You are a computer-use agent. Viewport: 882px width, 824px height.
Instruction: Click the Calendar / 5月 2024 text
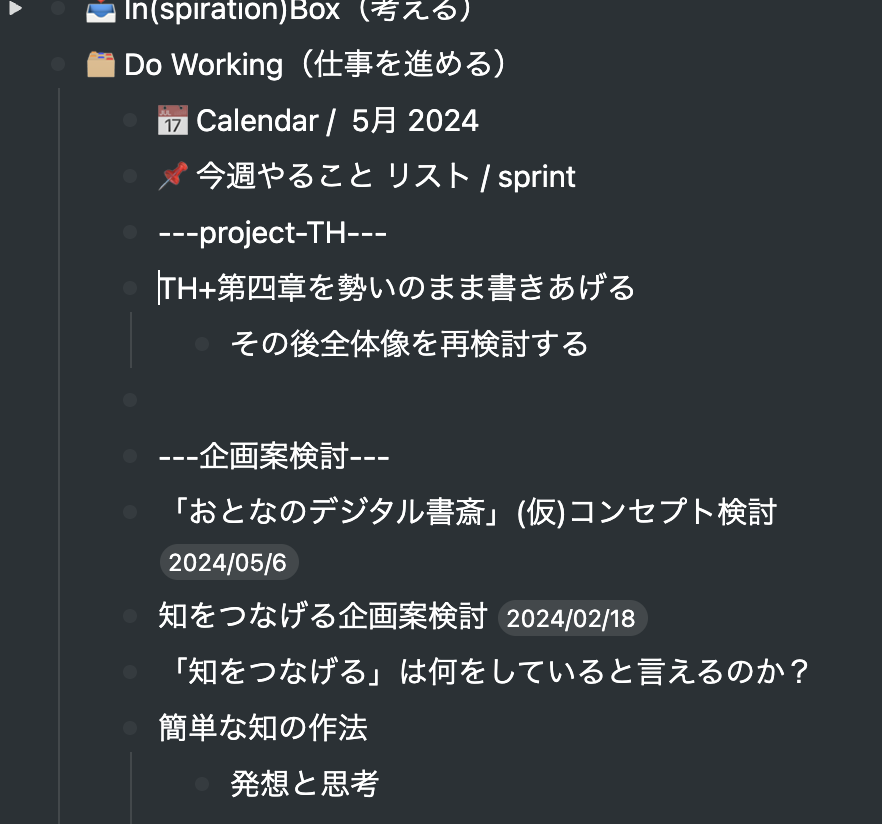(337, 120)
